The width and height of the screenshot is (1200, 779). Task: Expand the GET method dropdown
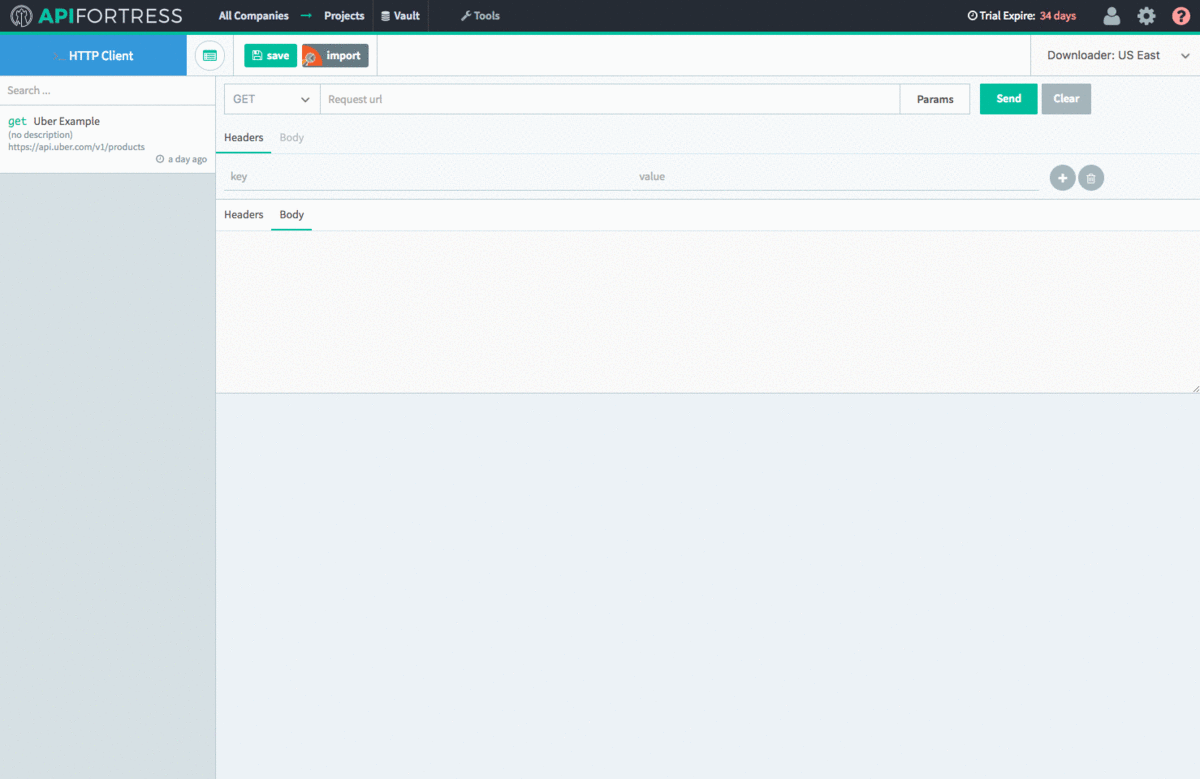coord(271,99)
